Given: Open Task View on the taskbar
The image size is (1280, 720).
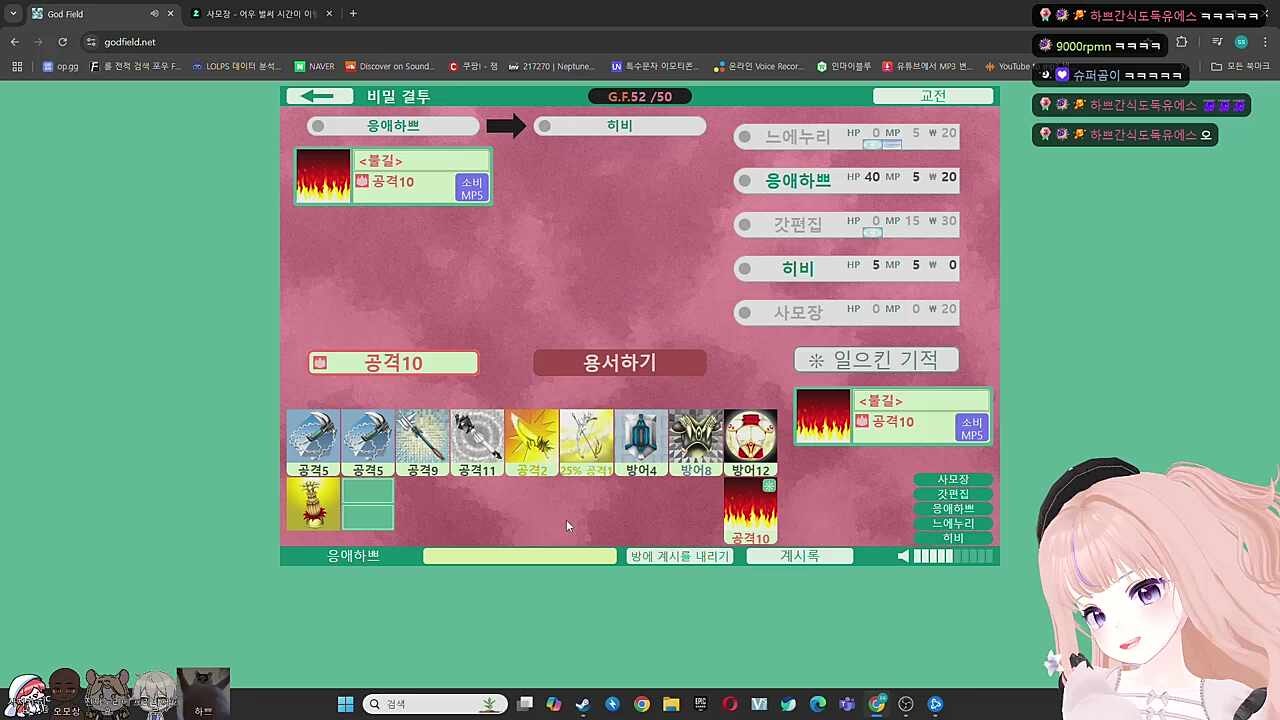Looking at the screenshot, I should (x=525, y=704).
